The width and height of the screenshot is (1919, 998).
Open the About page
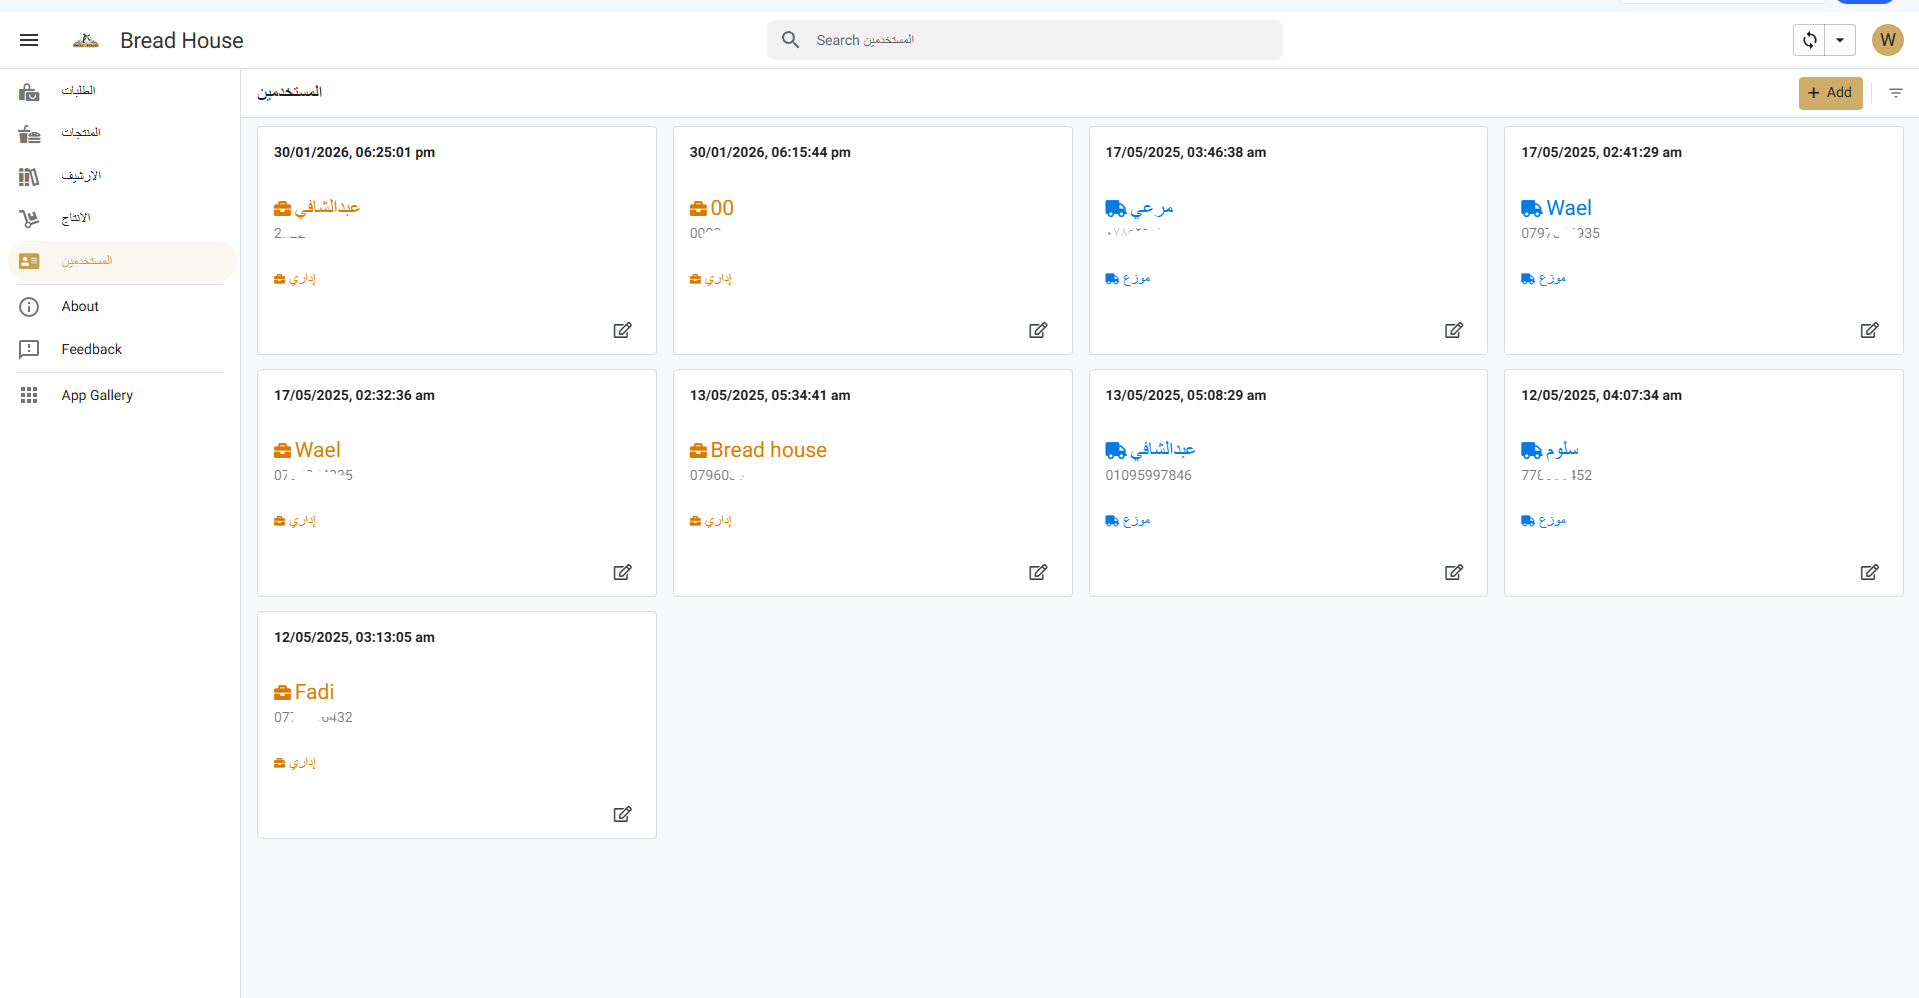pyautogui.click(x=80, y=307)
